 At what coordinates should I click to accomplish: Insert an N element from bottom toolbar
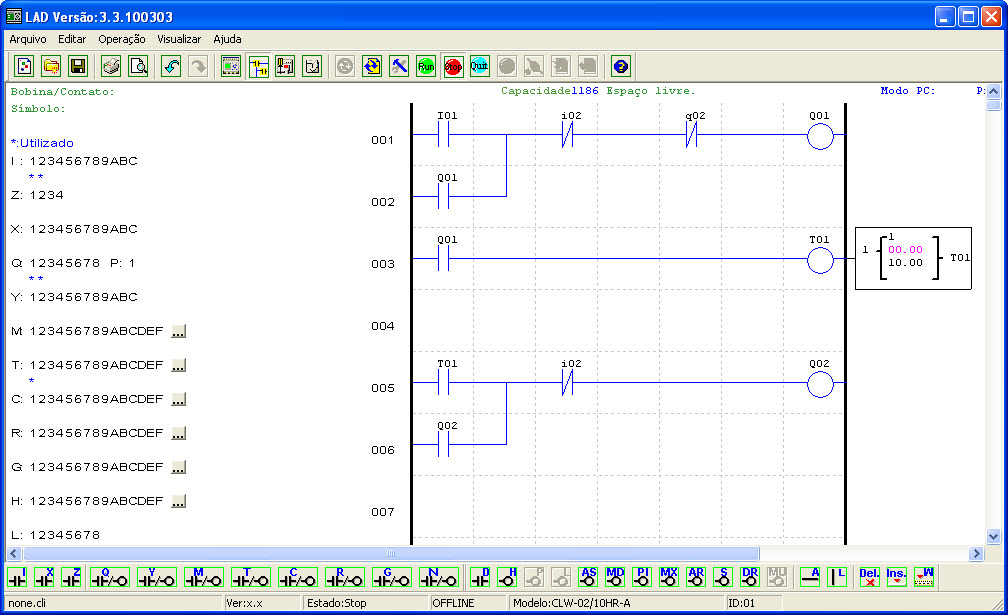438,577
